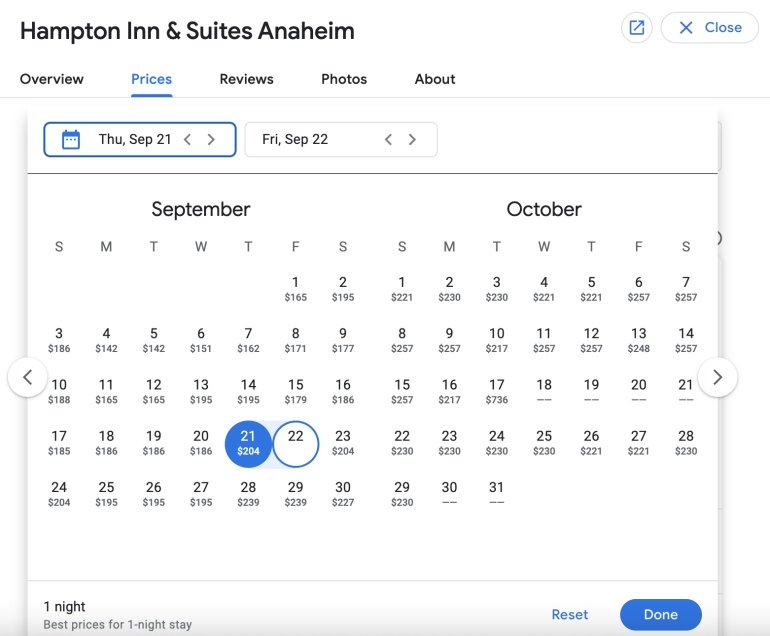Viewport: 770px width, 636px height.
Task: View the Photos tab
Action: coord(344,79)
